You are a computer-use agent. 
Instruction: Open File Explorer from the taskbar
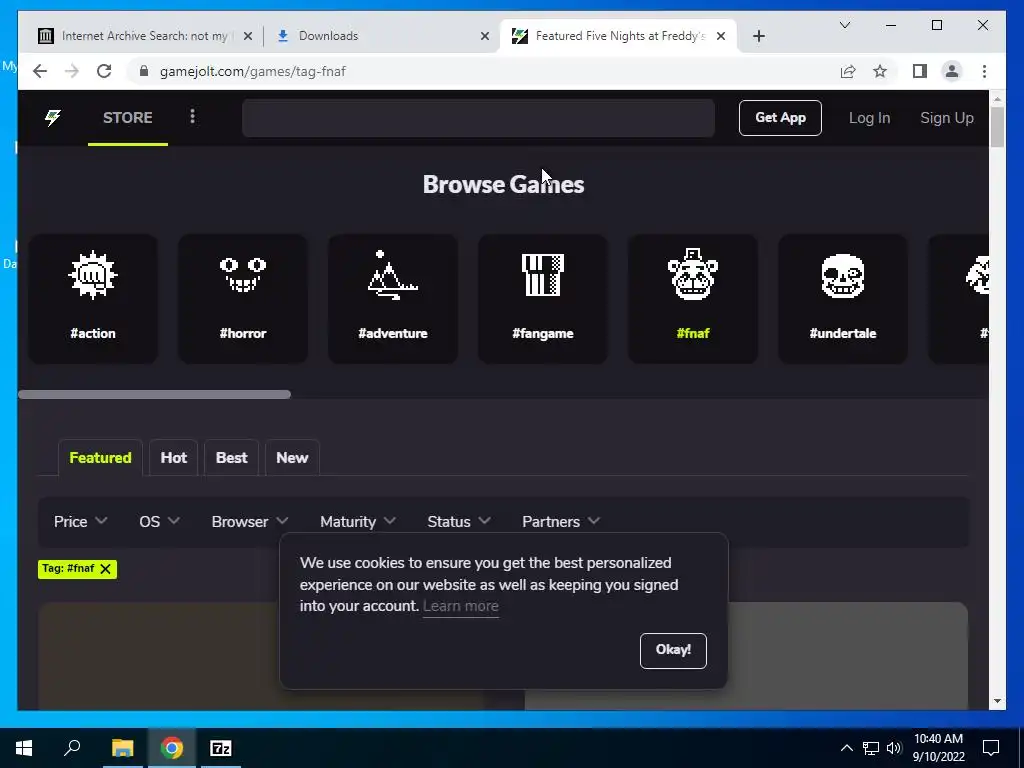click(122, 748)
